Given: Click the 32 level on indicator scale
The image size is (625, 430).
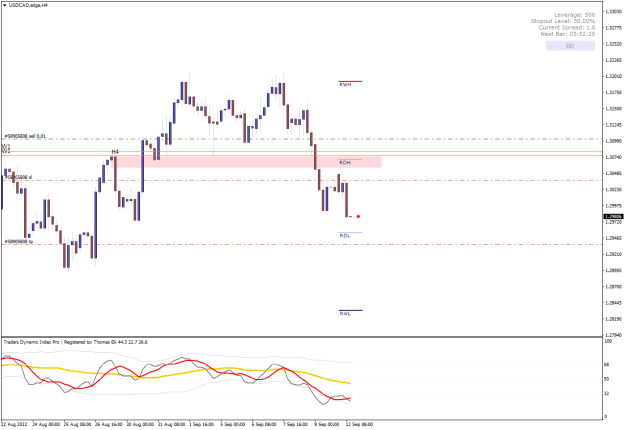Looking at the screenshot, I should [x=607, y=394].
